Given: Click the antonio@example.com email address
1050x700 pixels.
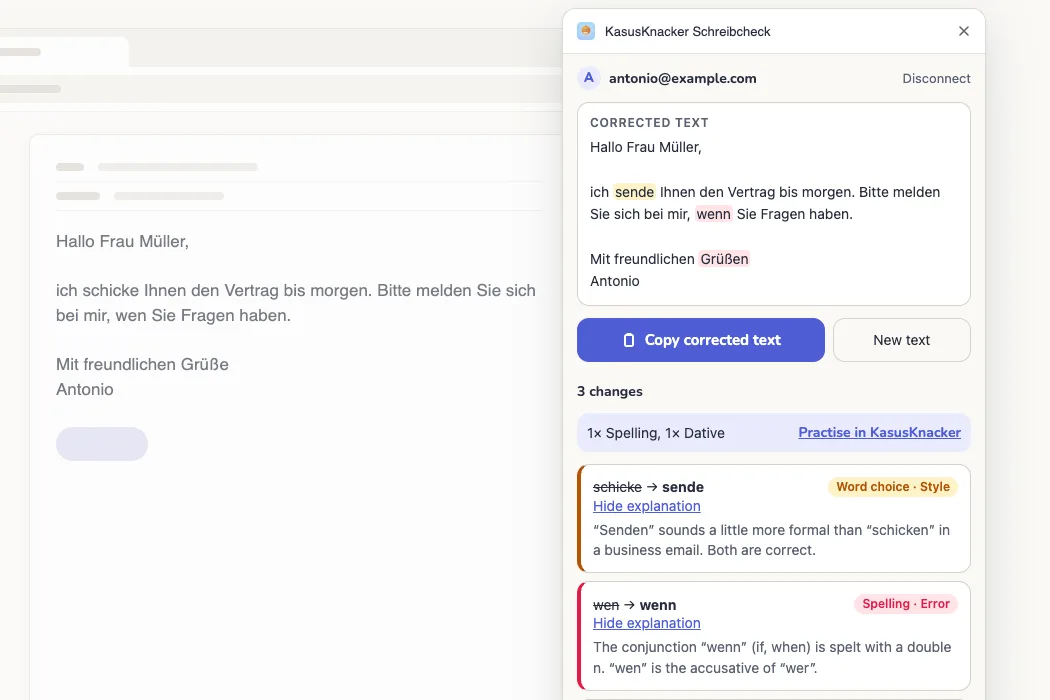Looking at the screenshot, I should (x=682, y=78).
